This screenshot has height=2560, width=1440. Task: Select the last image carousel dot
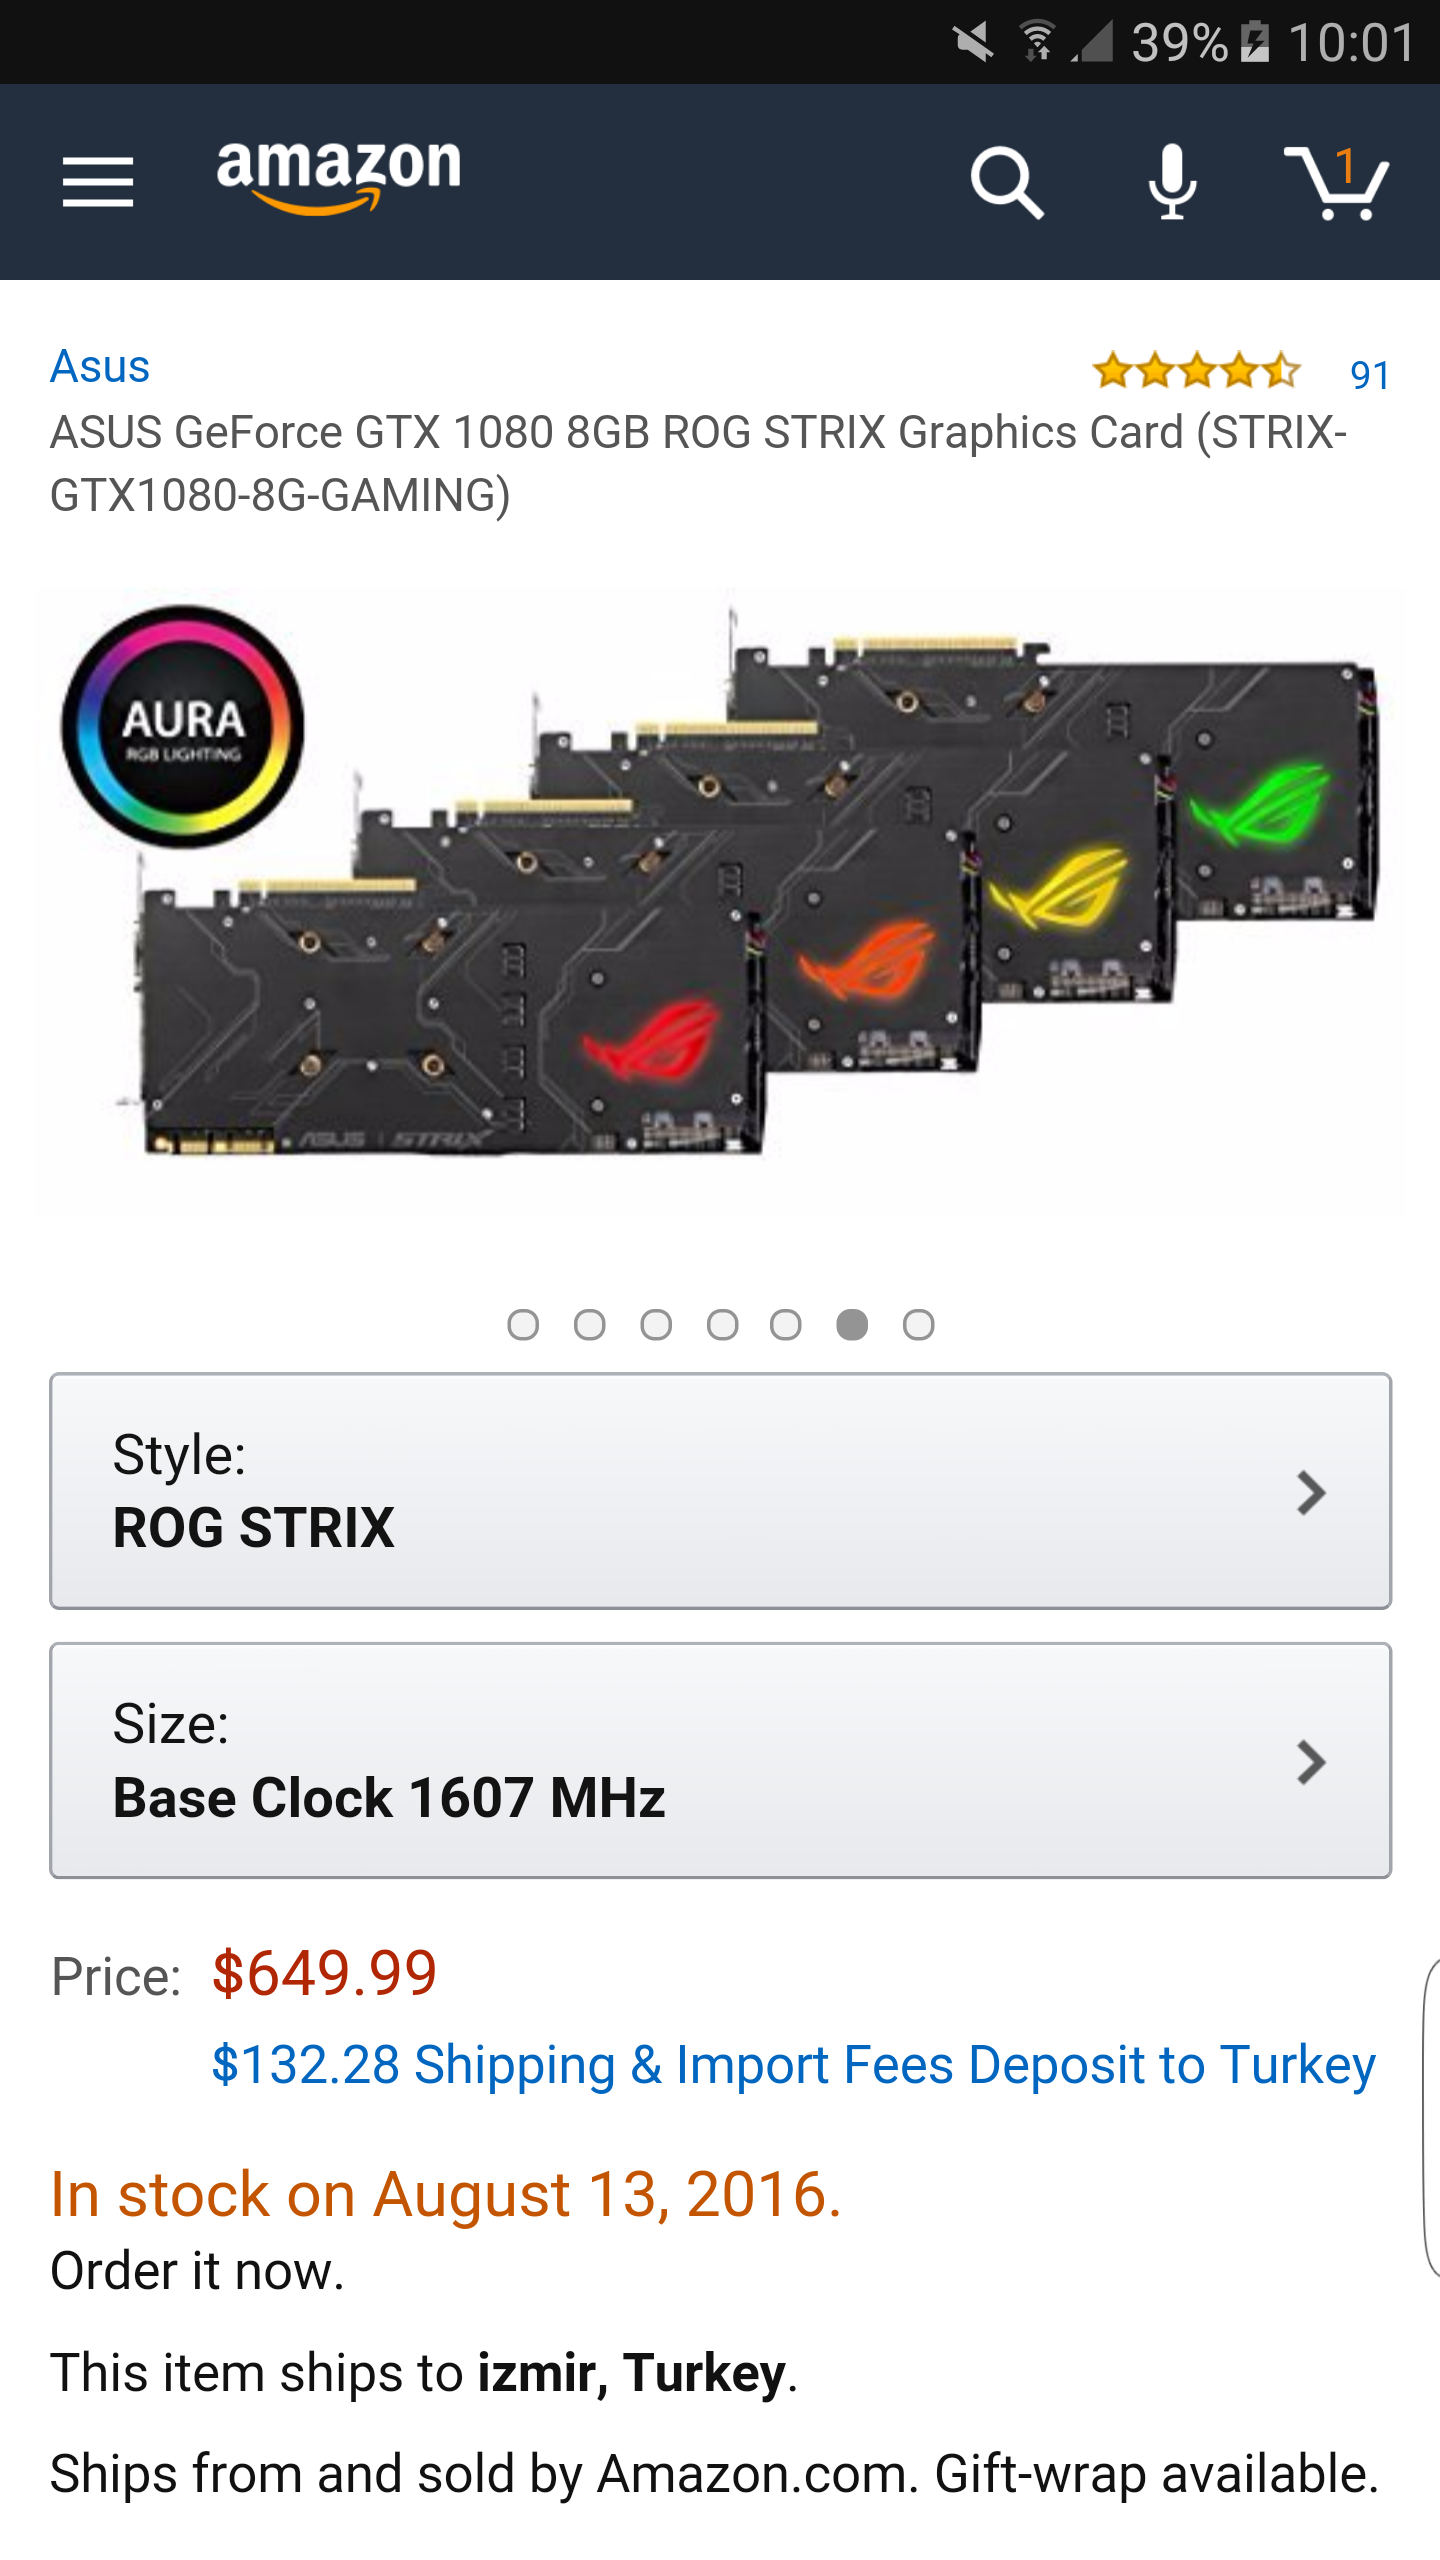pos(918,1325)
